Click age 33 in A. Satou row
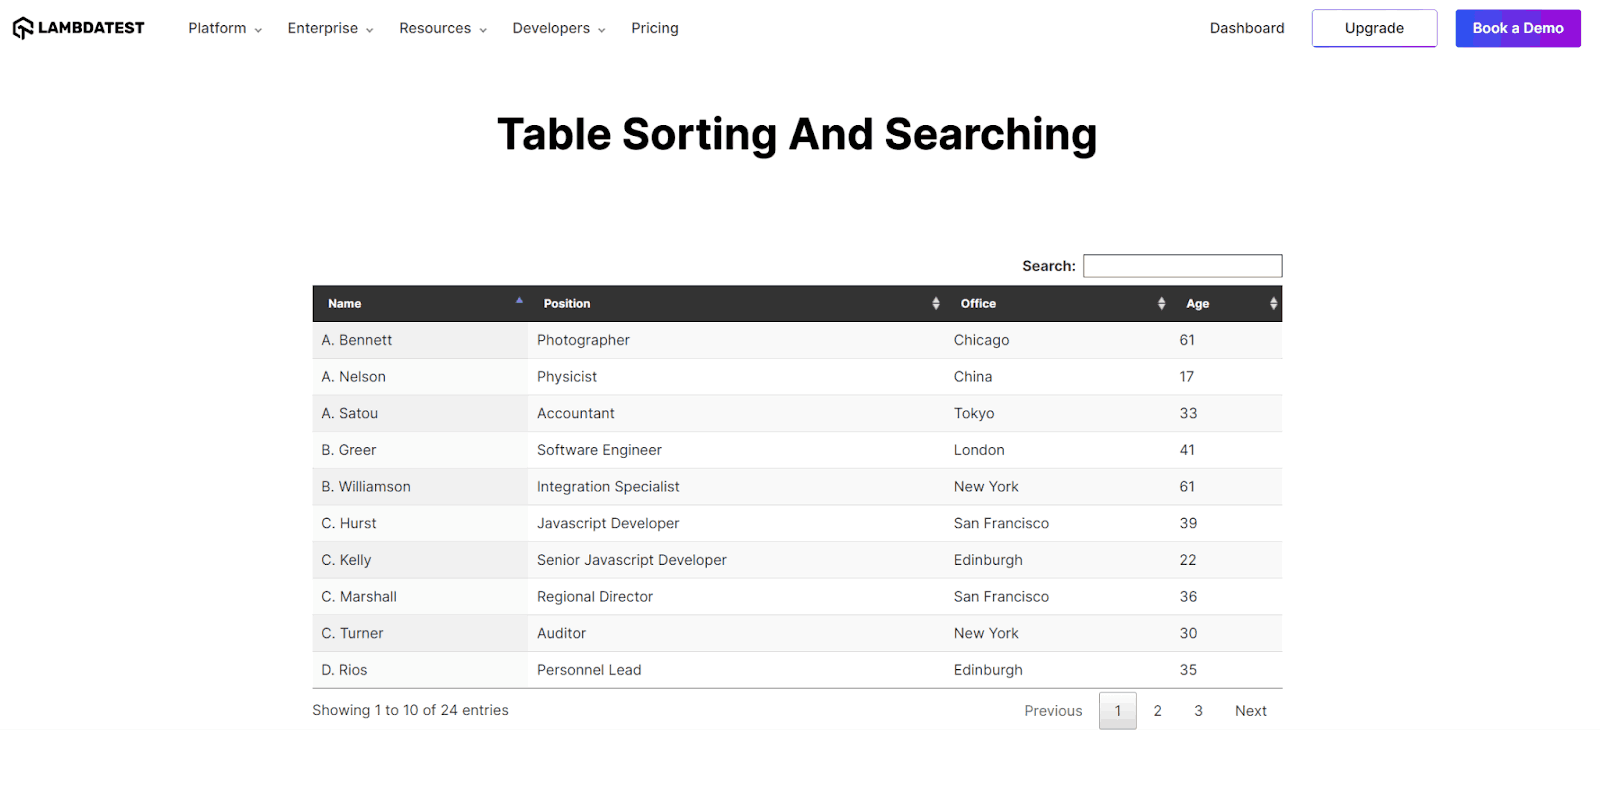1600x787 pixels. click(x=1226, y=413)
